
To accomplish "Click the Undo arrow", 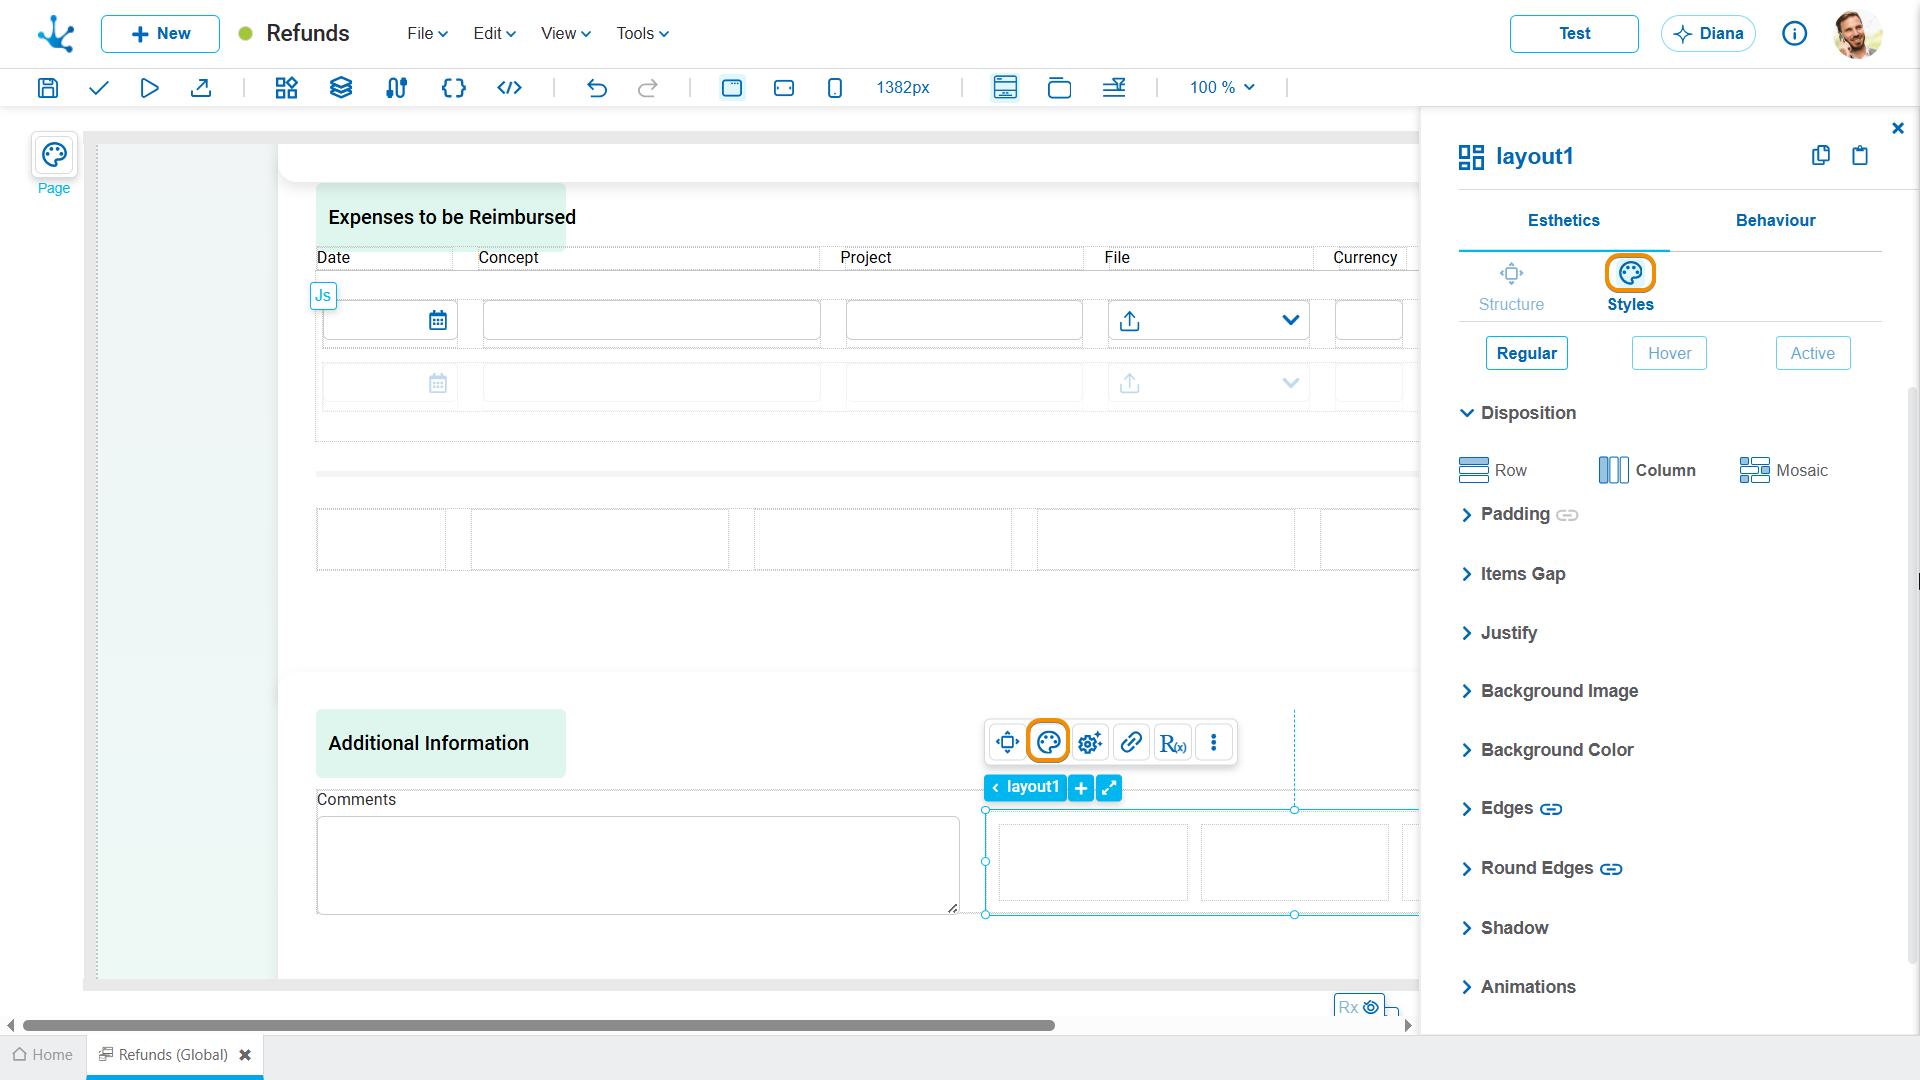I will tap(597, 88).
